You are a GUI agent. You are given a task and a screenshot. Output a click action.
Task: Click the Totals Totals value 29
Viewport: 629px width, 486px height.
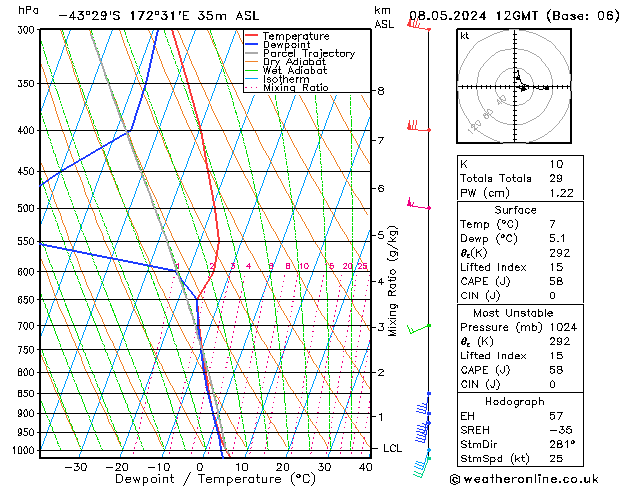pyautogui.click(x=556, y=178)
